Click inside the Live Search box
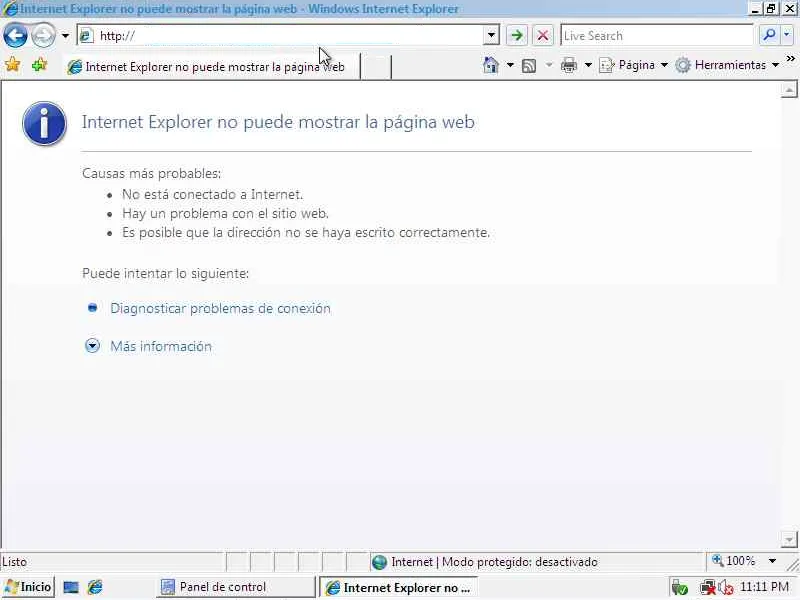This screenshot has height=600, width=800. pos(657,36)
